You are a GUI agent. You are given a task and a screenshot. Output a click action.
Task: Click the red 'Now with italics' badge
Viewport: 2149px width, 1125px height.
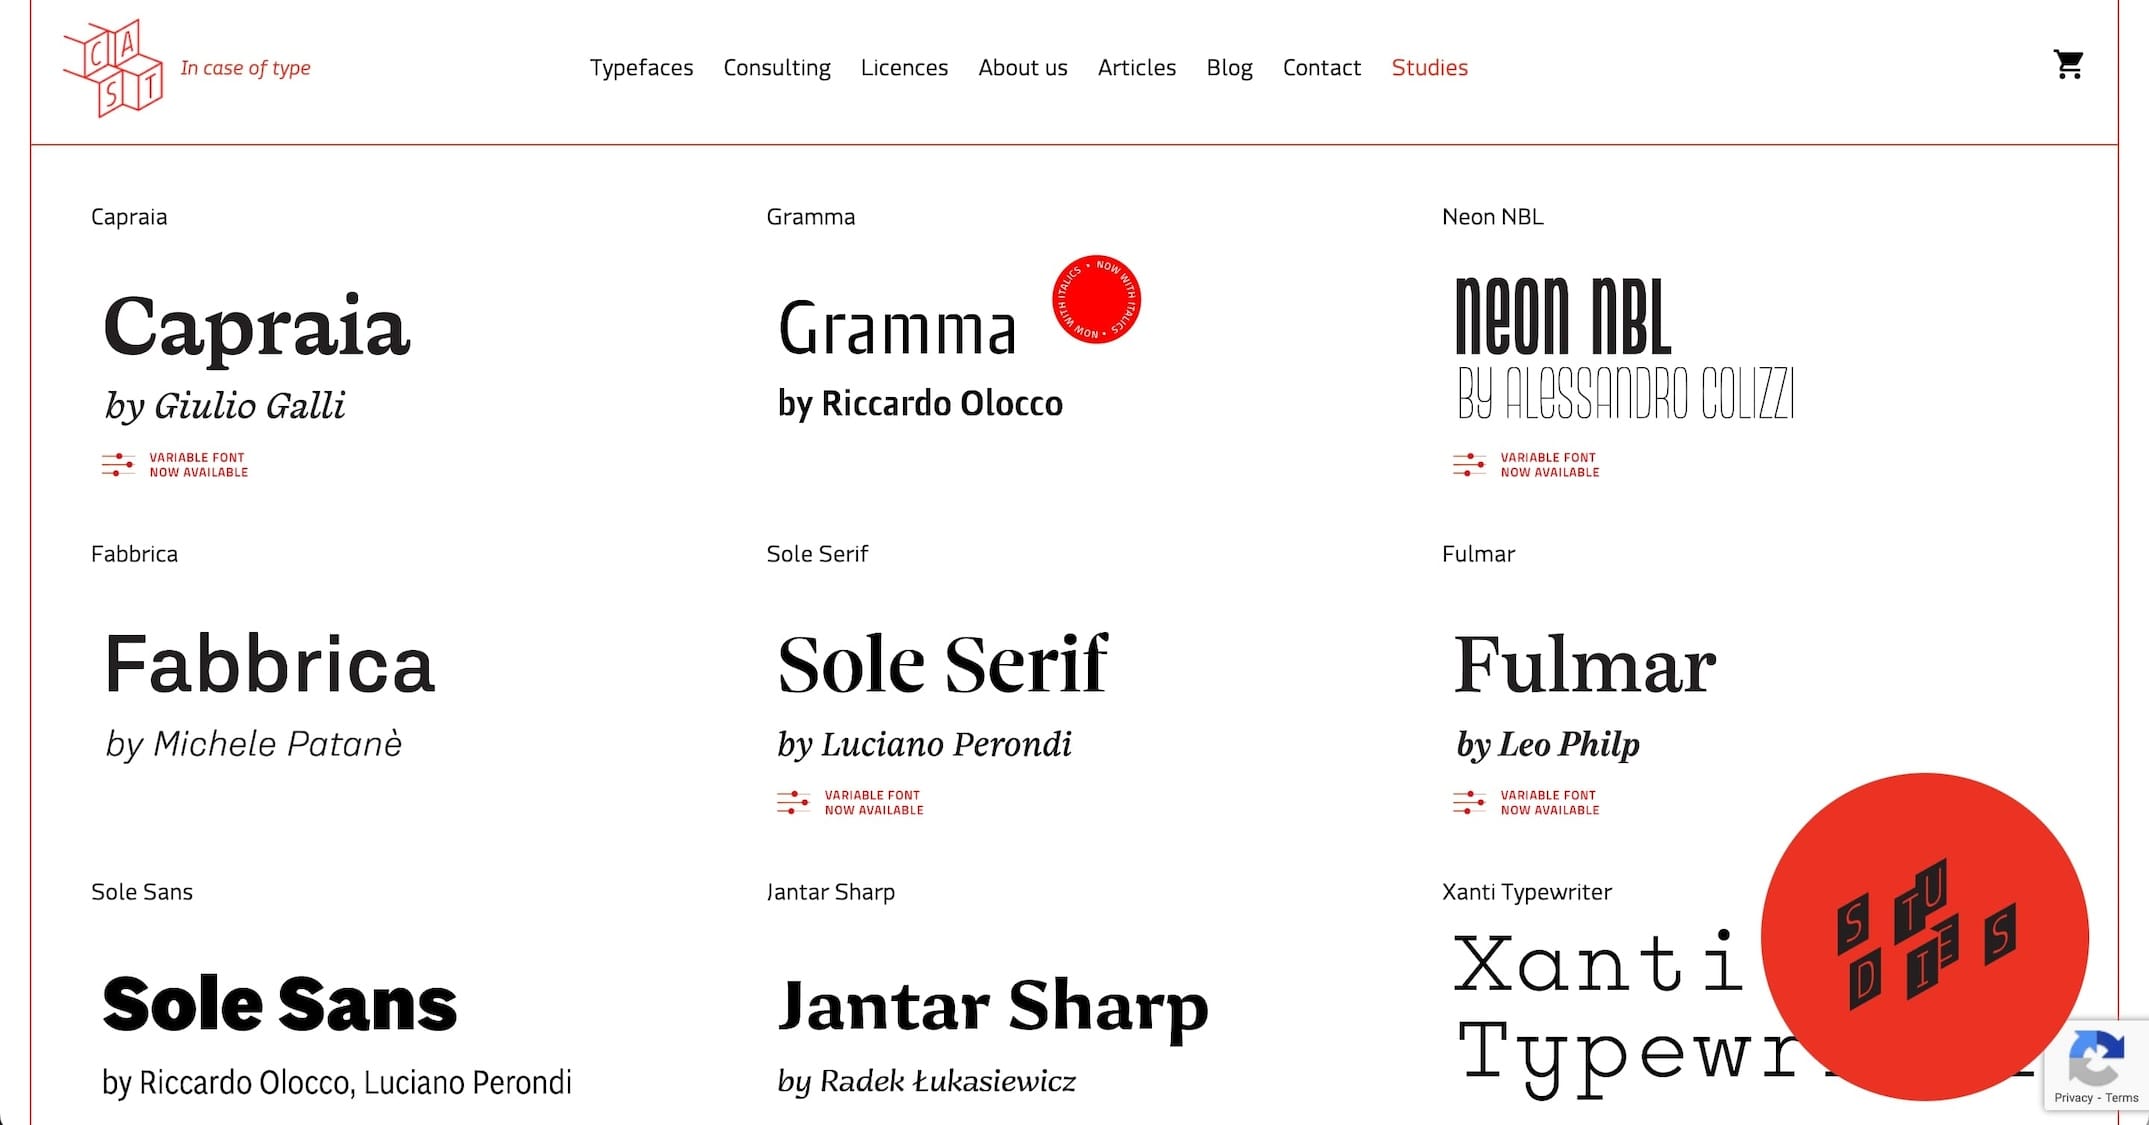[1096, 299]
